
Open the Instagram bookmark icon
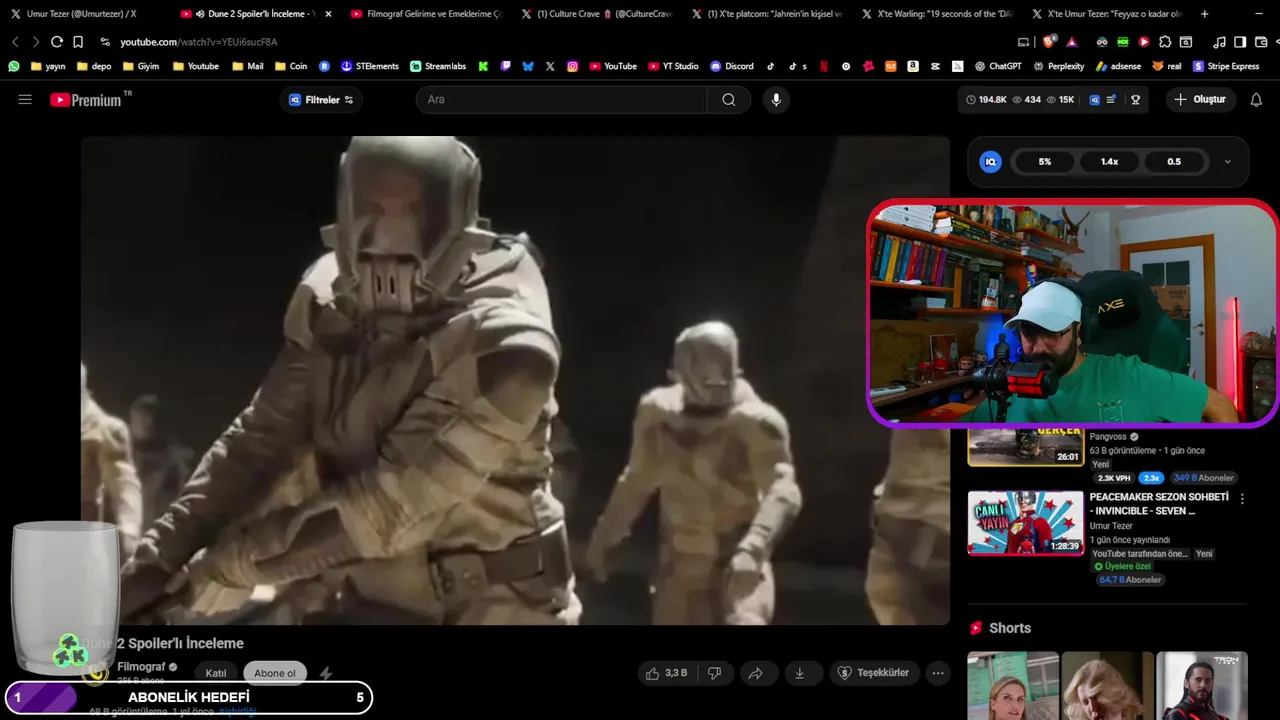point(573,66)
